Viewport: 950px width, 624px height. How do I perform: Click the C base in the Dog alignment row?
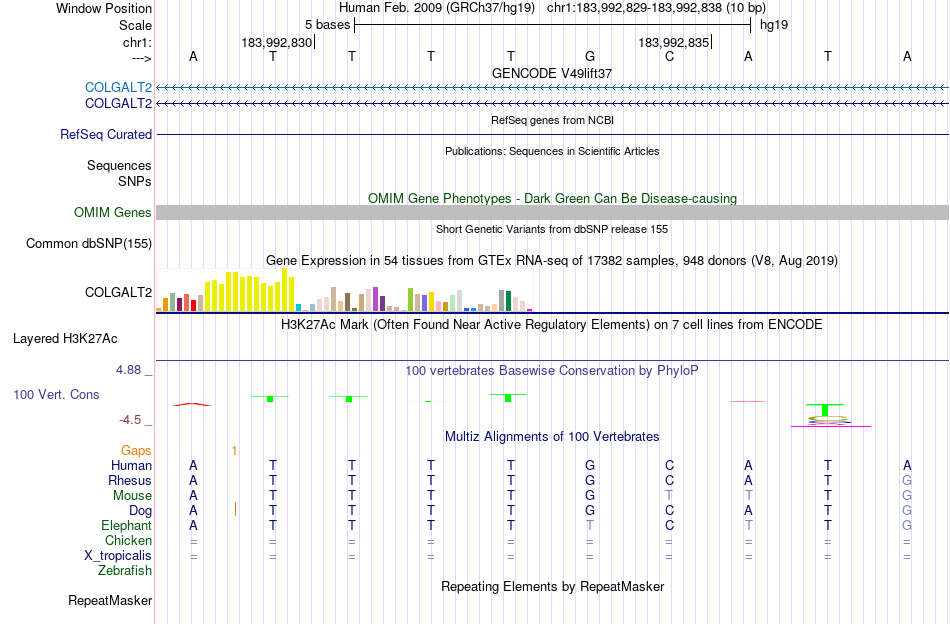point(669,511)
